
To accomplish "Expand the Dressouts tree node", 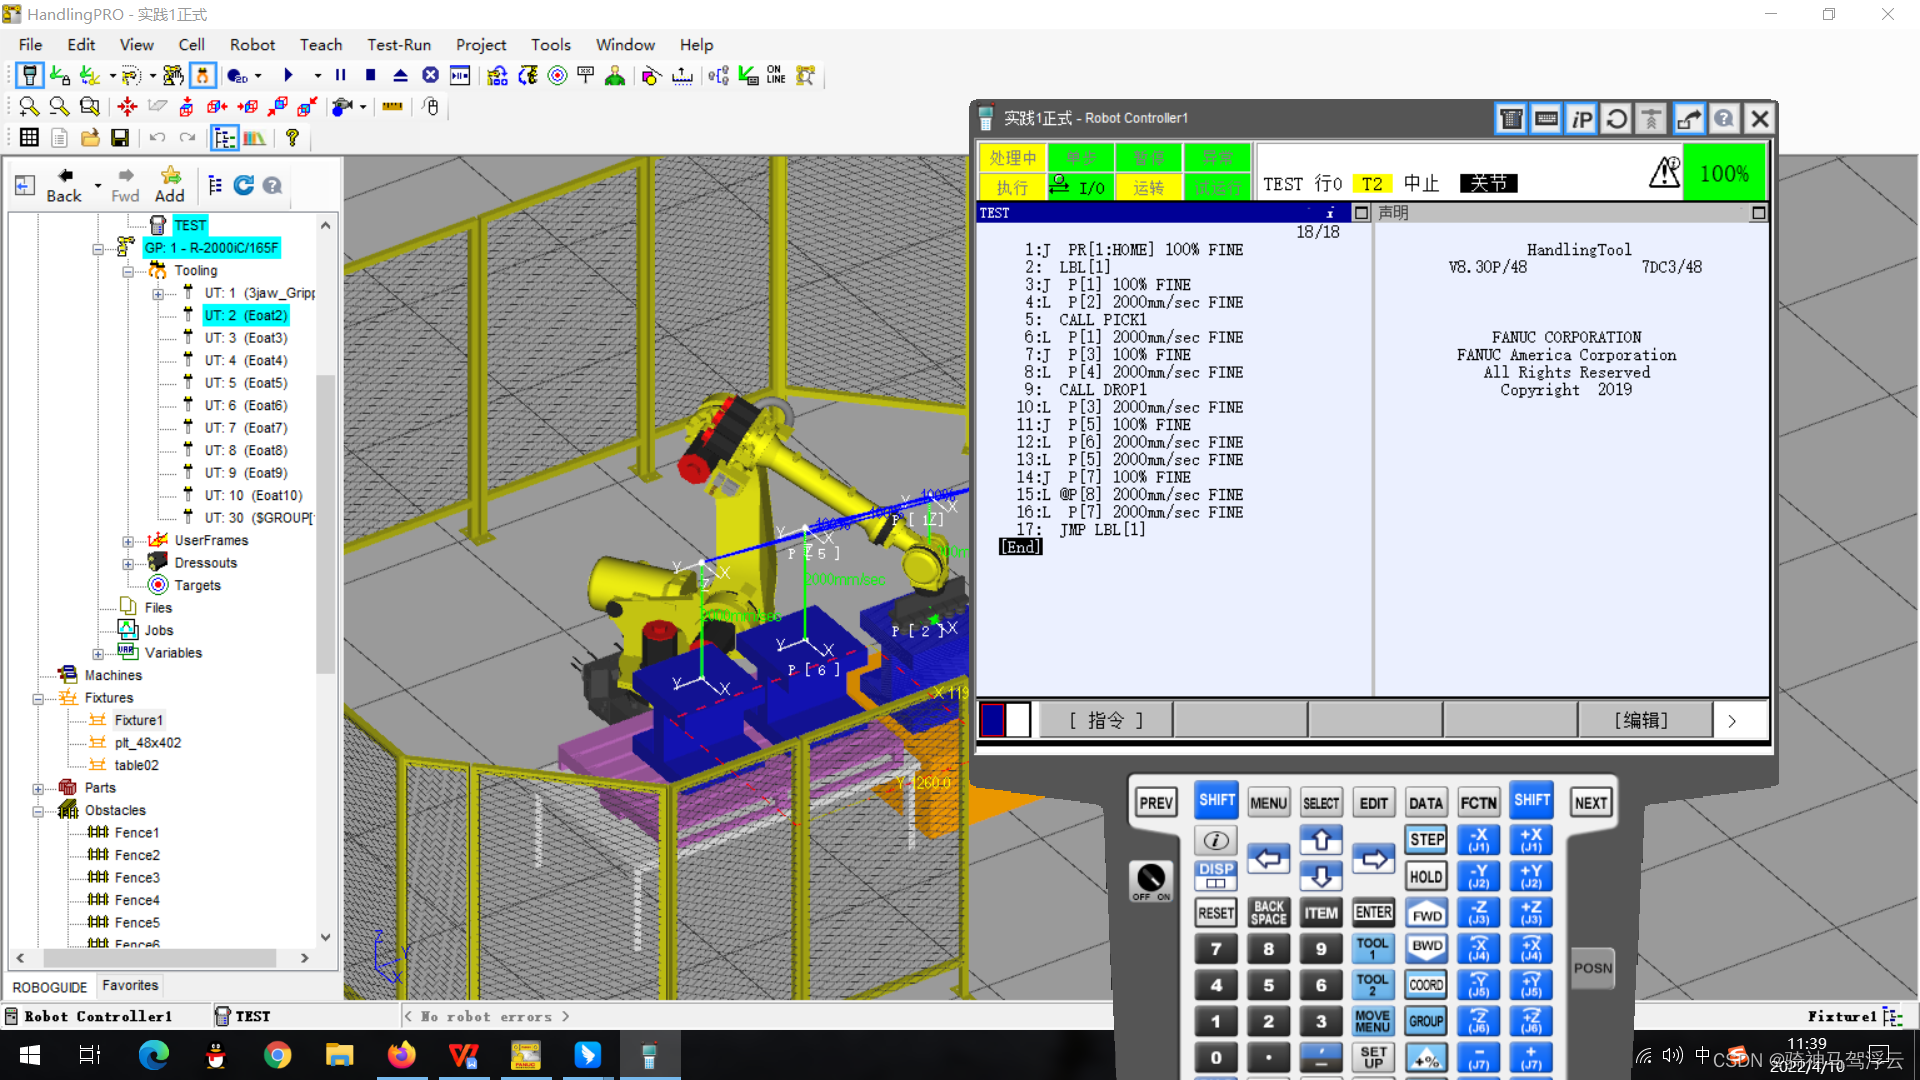I will tap(128, 564).
